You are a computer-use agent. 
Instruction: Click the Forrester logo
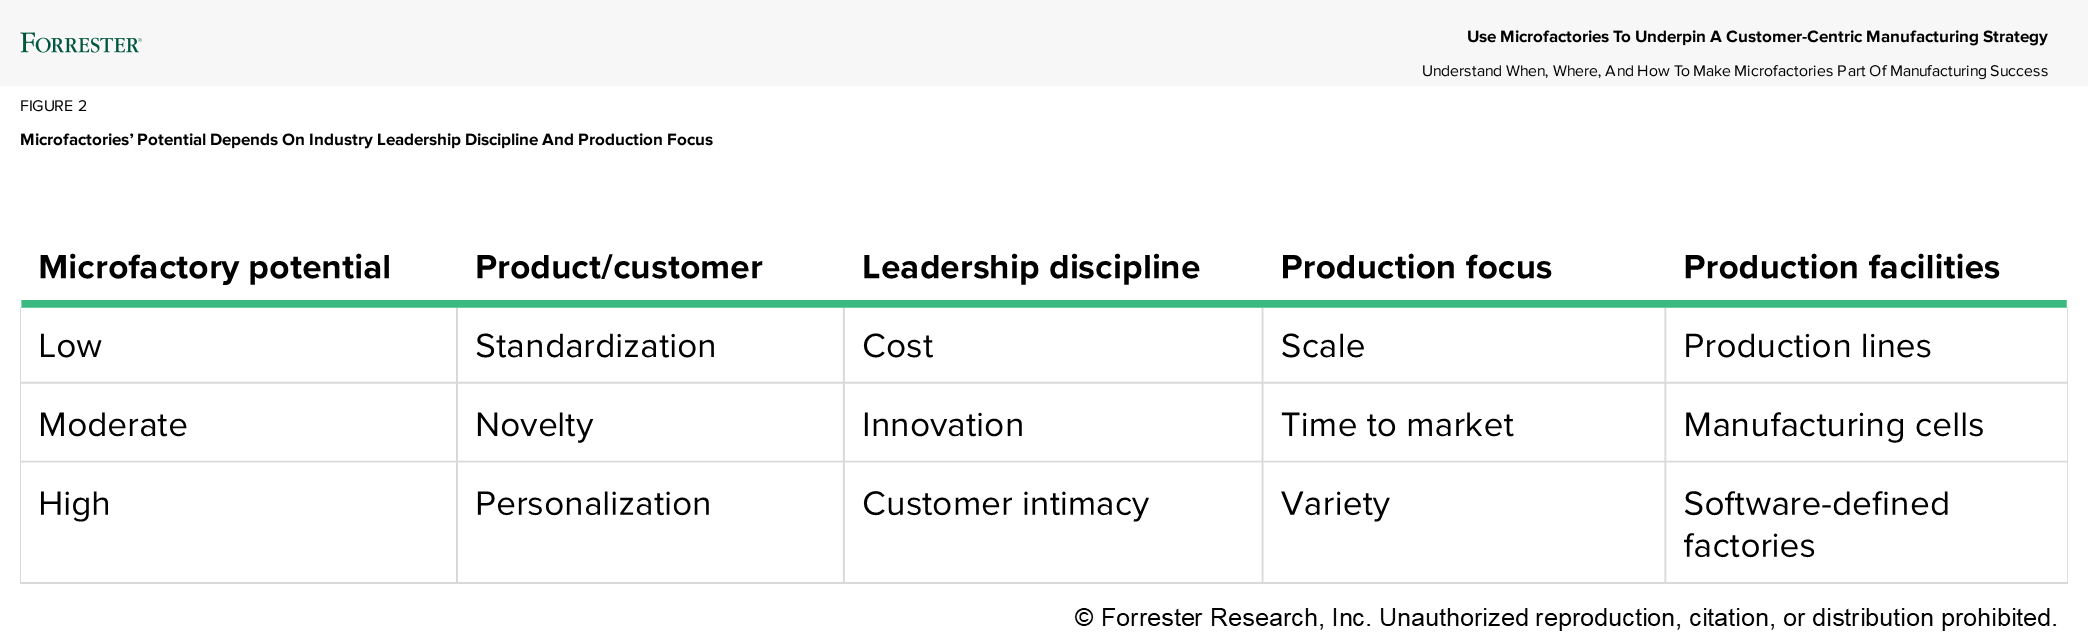point(81,43)
